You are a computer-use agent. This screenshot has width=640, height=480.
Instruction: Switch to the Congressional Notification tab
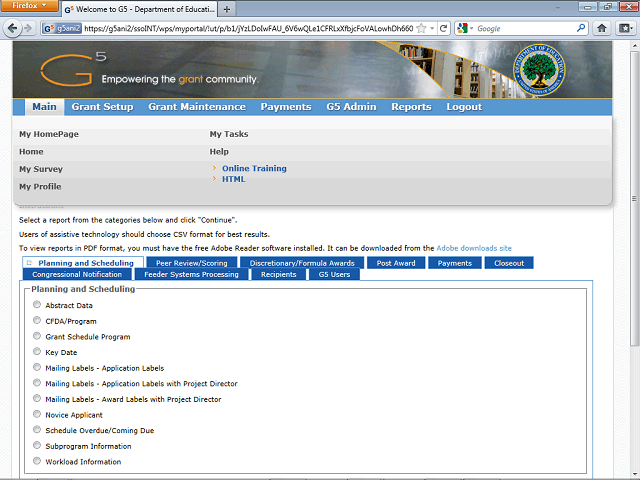(77, 274)
